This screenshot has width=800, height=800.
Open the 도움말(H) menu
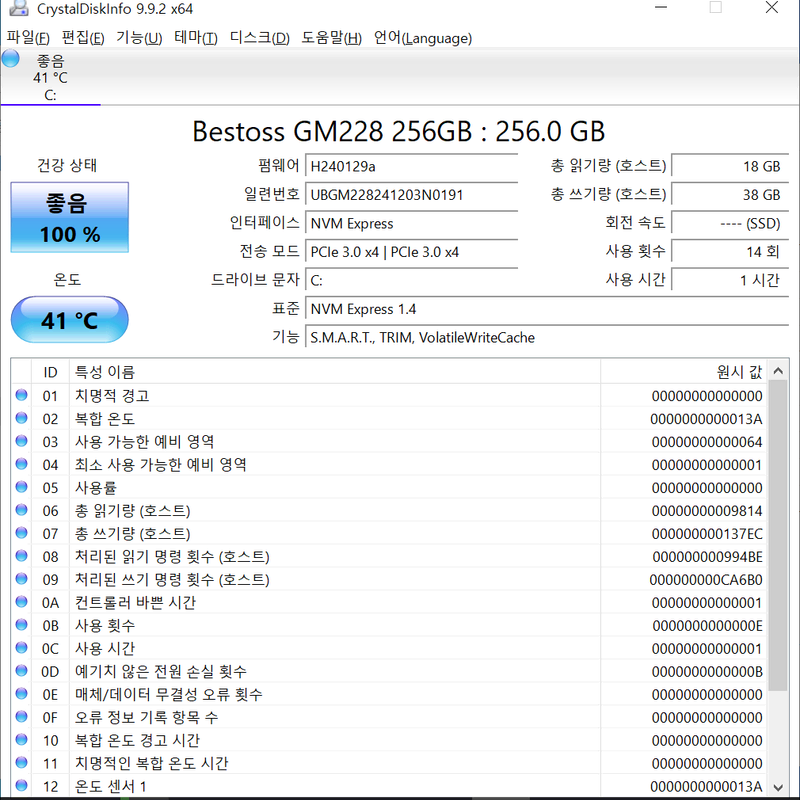(331, 38)
